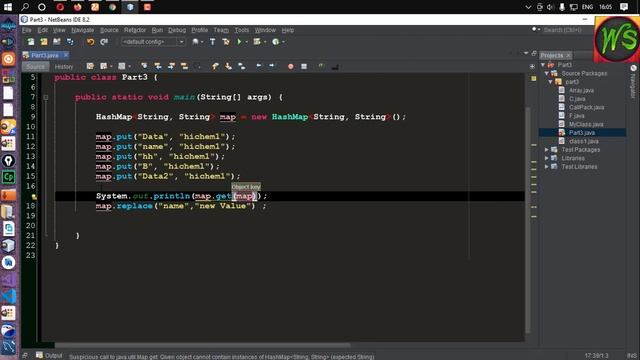Screen dimensions: 640x360
Task: Click the New Project toolbar icon
Action: pos(44,42)
